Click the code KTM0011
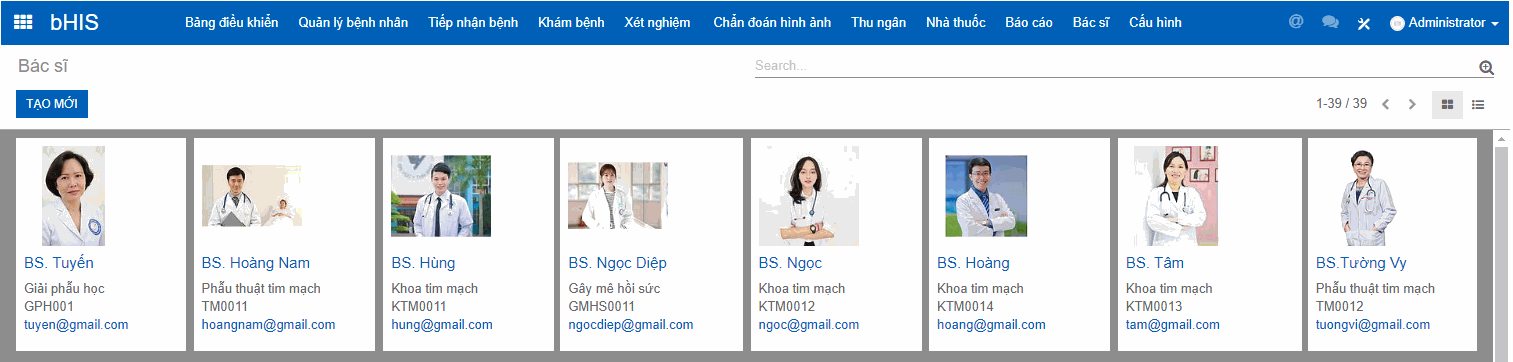The width and height of the screenshot is (1513, 362). pyautogui.click(x=419, y=306)
